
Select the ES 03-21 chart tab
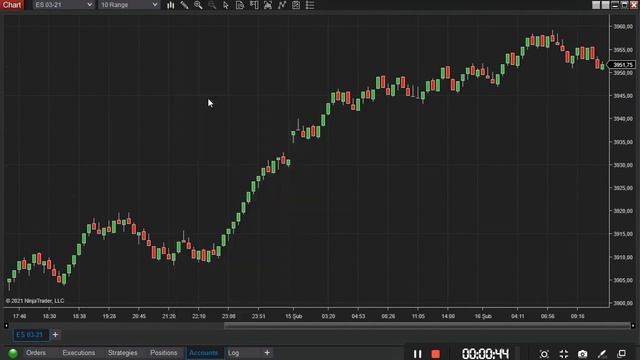[30, 335]
